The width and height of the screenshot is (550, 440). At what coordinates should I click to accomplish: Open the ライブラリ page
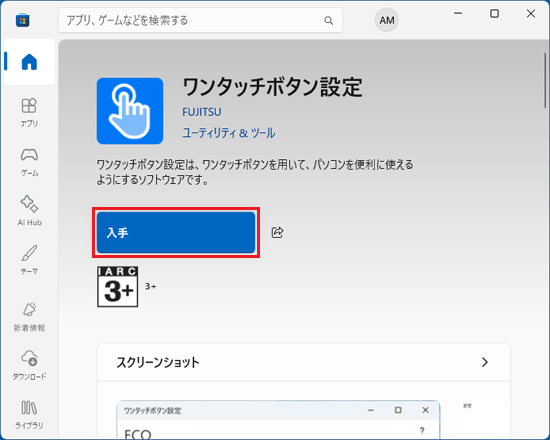(29, 414)
